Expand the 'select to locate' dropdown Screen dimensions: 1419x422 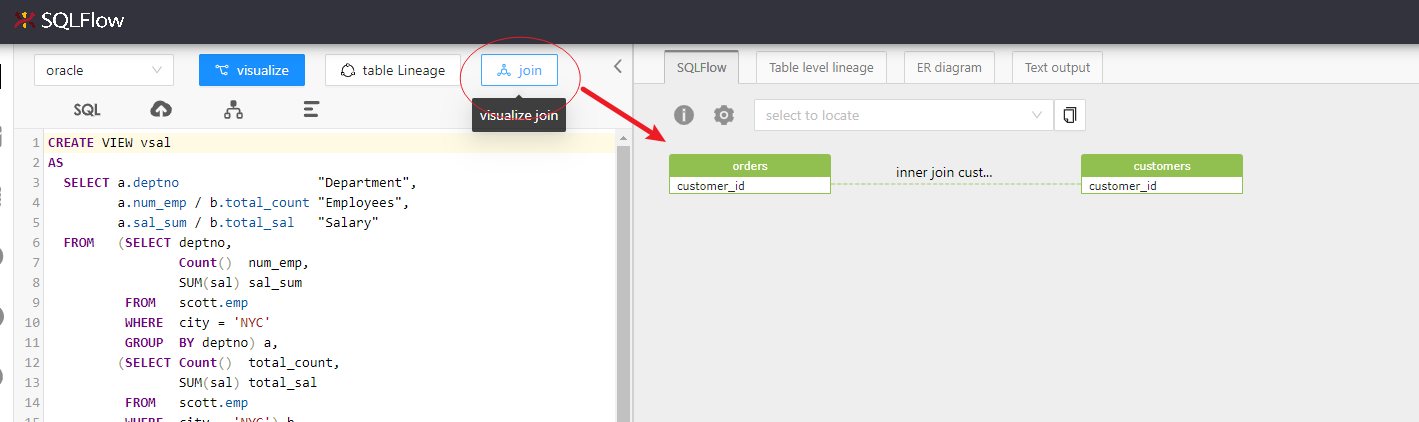click(903, 115)
